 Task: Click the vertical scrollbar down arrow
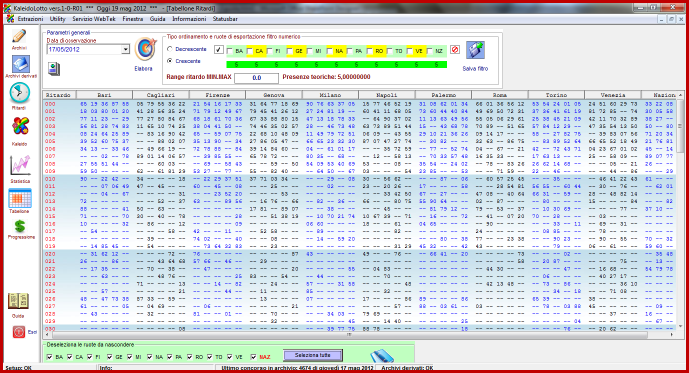click(x=681, y=326)
